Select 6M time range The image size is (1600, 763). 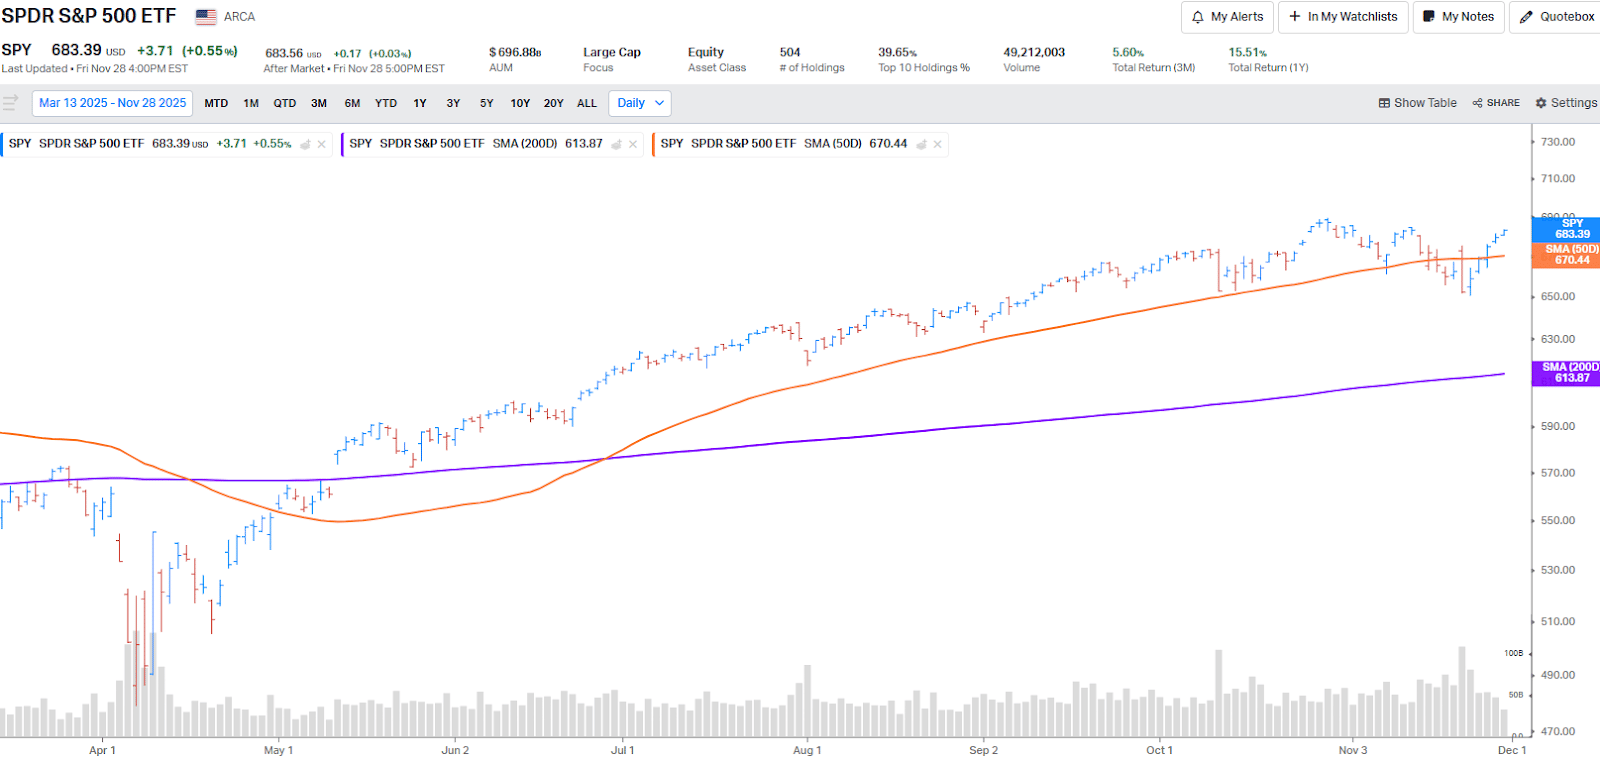(352, 103)
